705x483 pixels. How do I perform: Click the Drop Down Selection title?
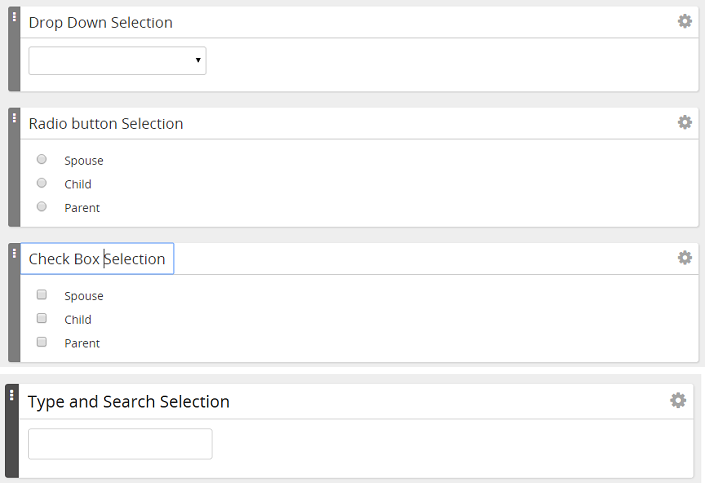coord(100,22)
